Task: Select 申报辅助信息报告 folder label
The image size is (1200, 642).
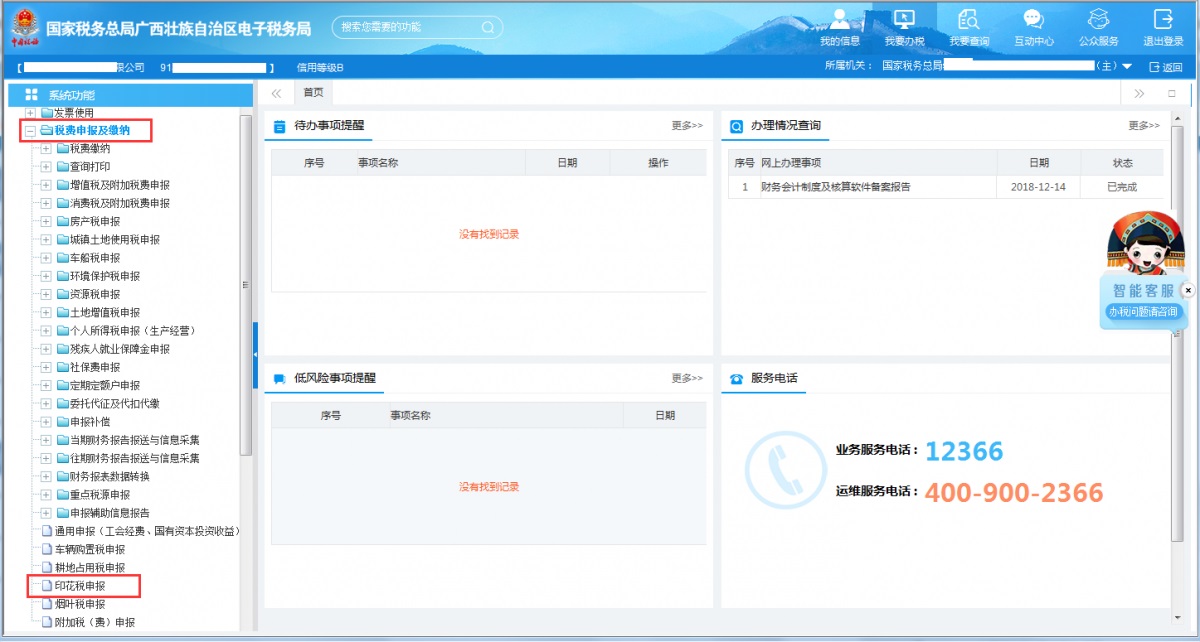Action: coord(110,513)
